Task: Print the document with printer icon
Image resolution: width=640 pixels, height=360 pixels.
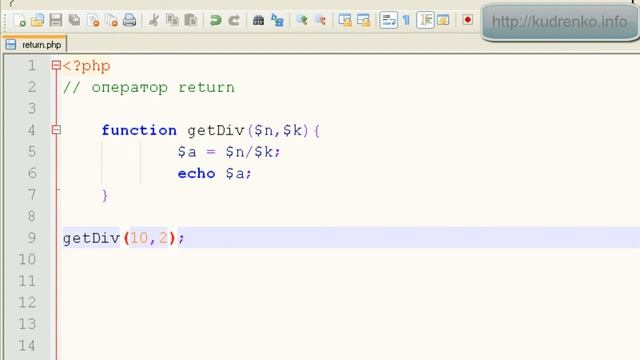Action: click(129, 20)
